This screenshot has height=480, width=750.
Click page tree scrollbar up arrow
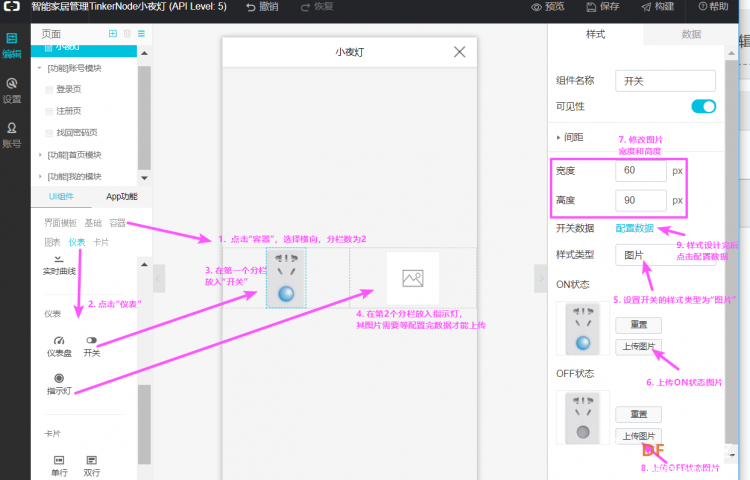pyautogui.click(x=144, y=53)
